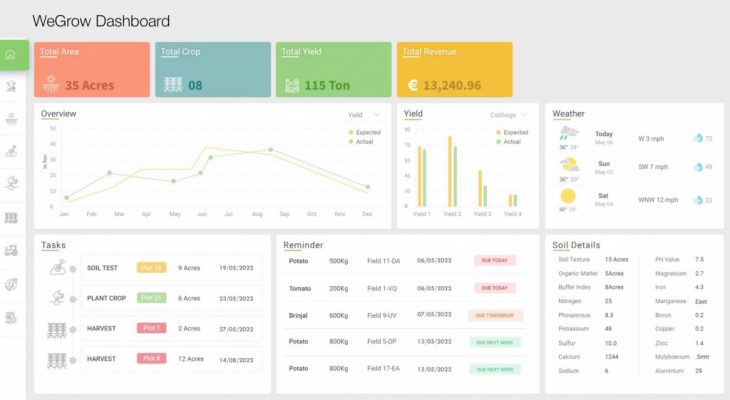Image resolution: width=730 pixels, height=400 pixels.
Task: Select the crop rows grid sidebar icon
Action: pyautogui.click(x=11, y=218)
